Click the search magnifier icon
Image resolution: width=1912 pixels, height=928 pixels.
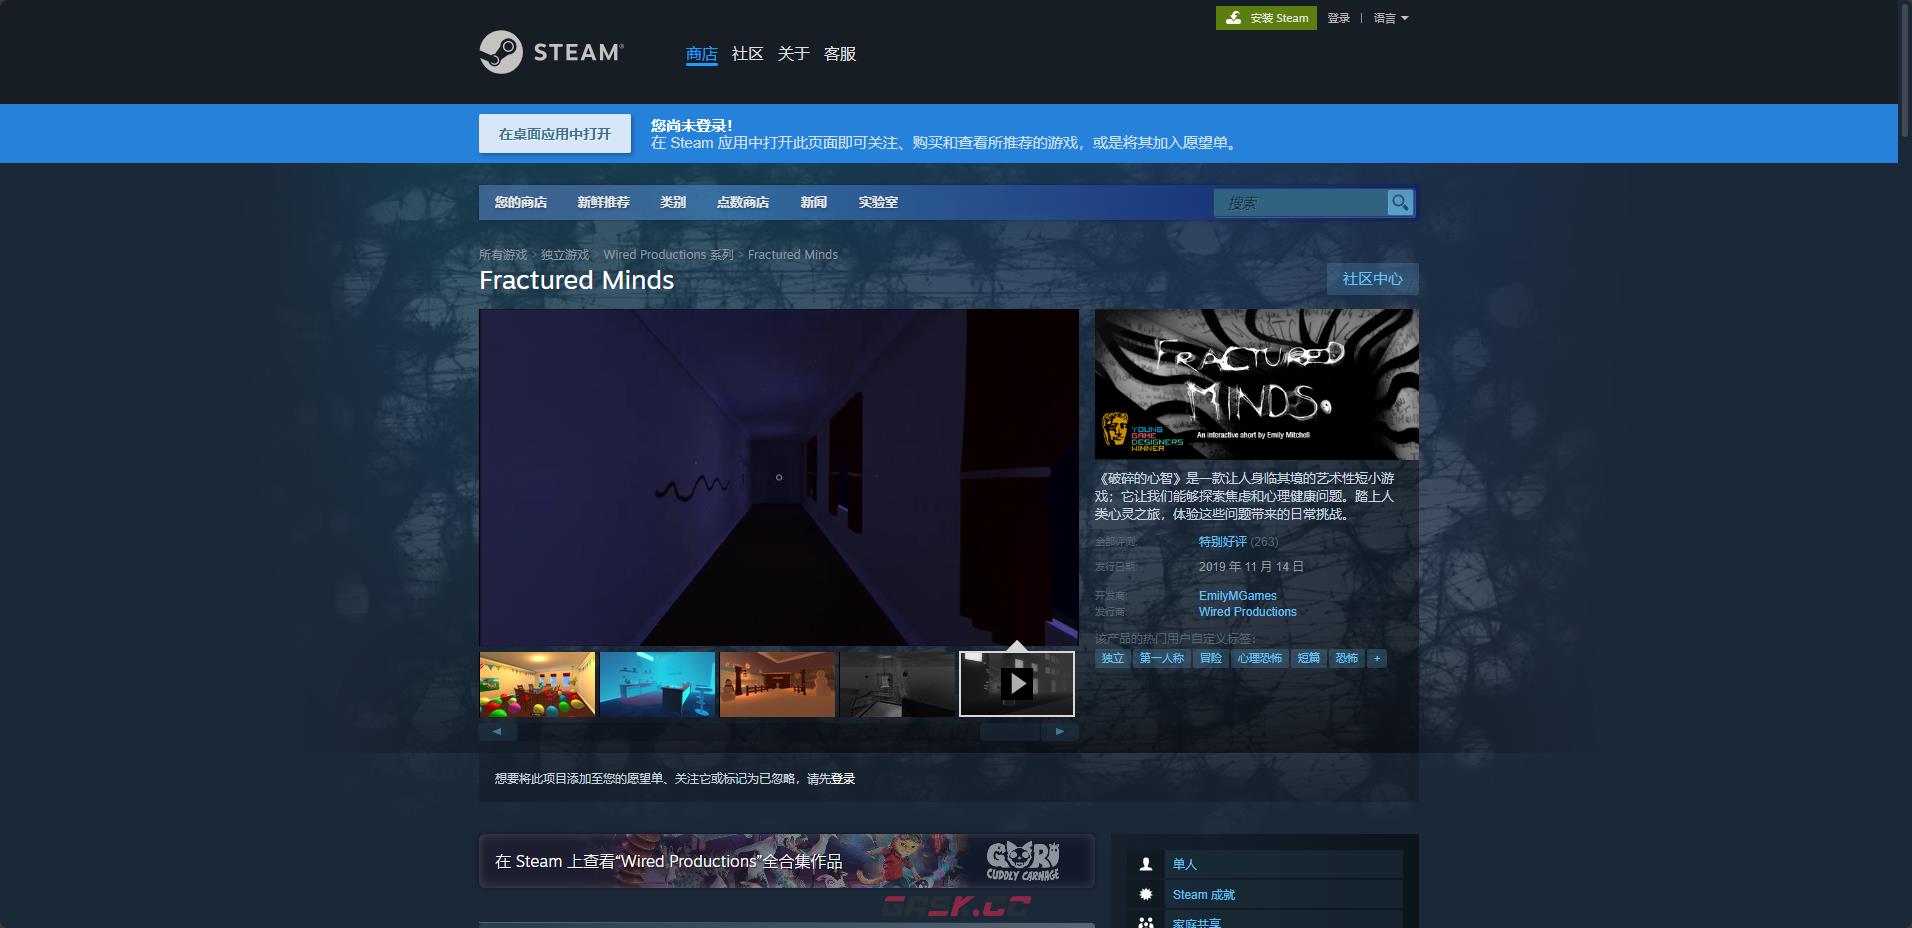tap(1400, 202)
